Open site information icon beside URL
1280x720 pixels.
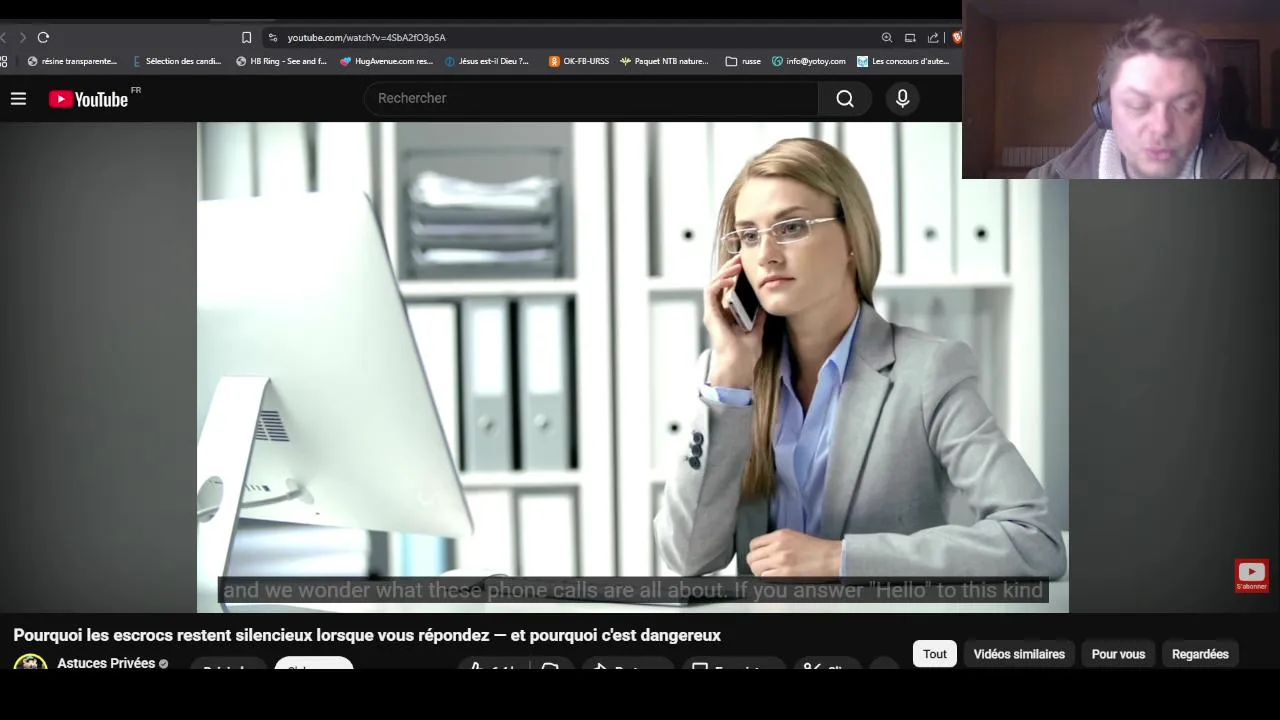coord(272,37)
